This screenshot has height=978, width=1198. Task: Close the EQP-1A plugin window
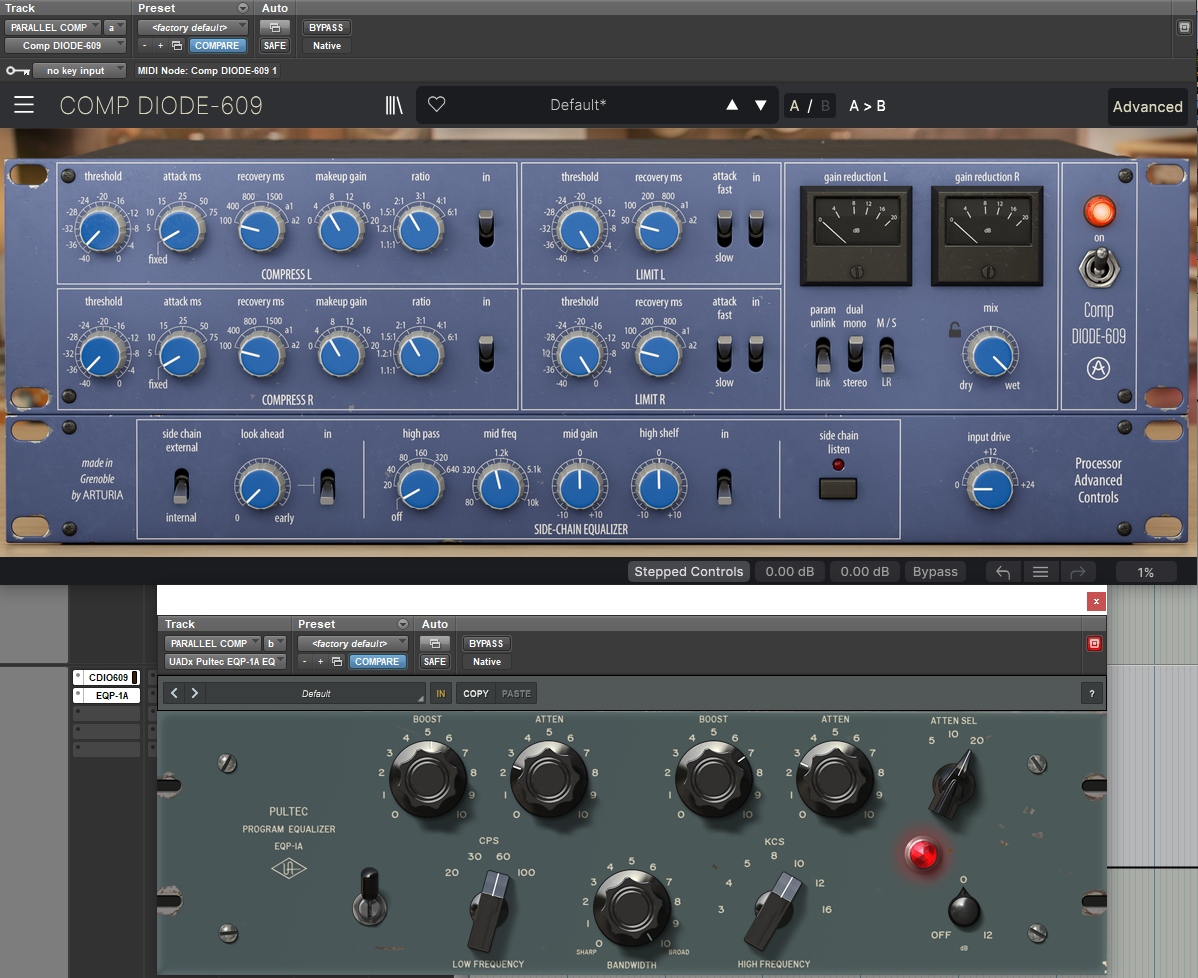point(1096,601)
